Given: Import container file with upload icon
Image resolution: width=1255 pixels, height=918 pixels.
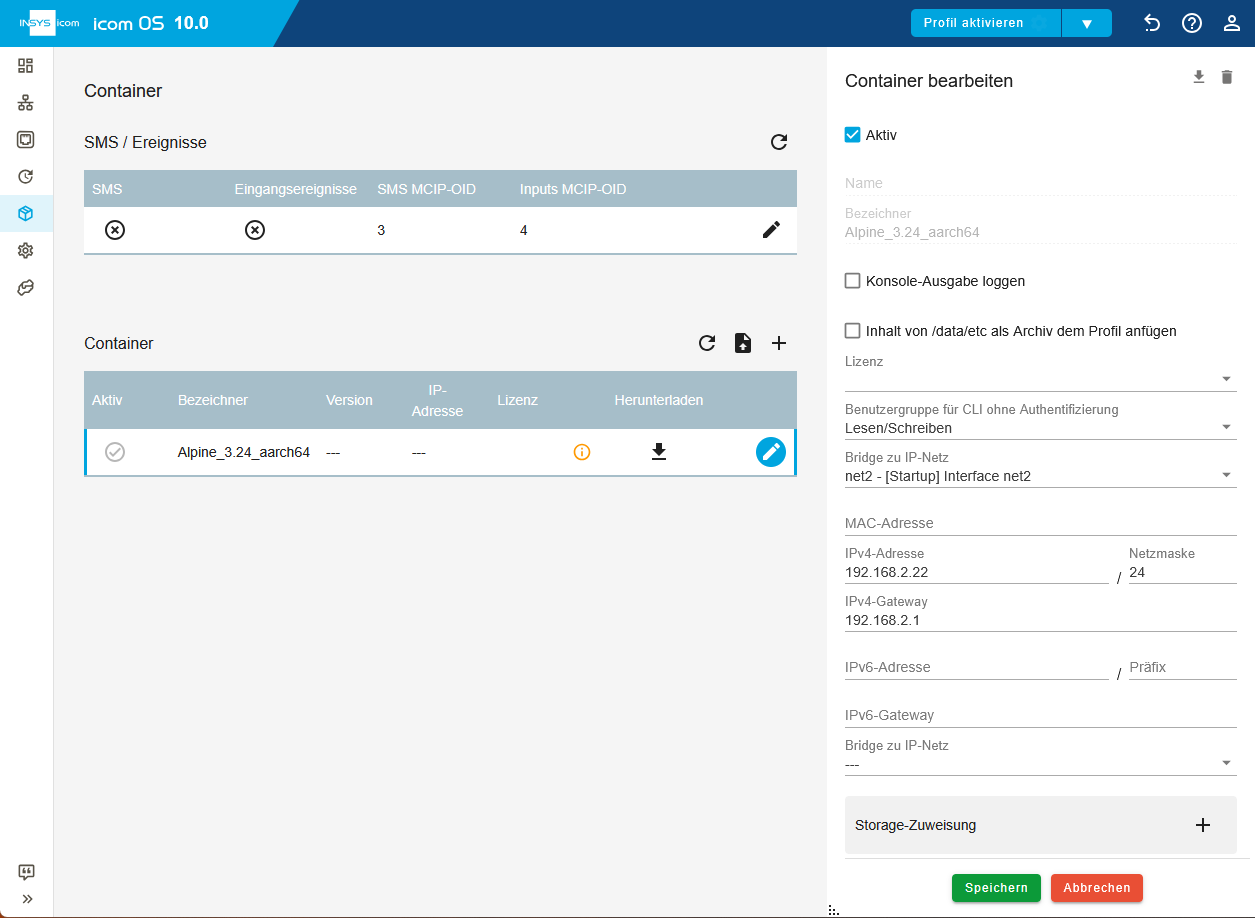Looking at the screenshot, I should [743, 343].
